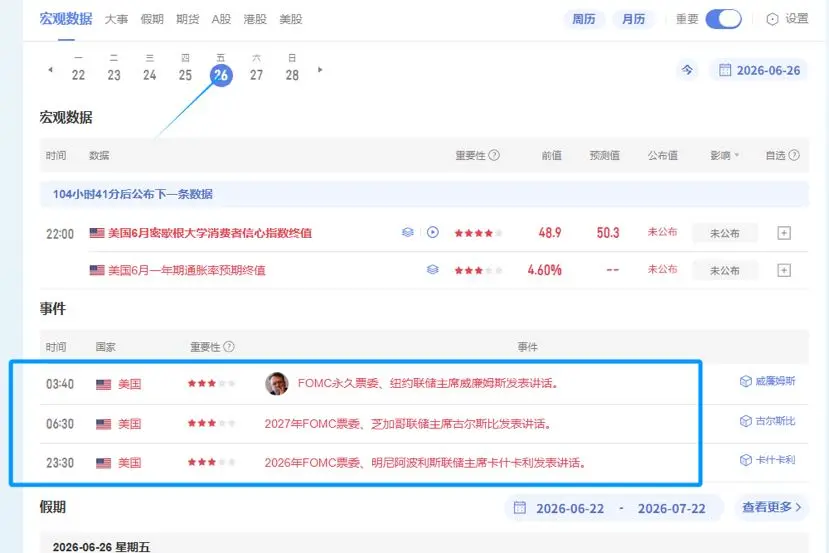Screen dimensions: 829x553
Task: Open 设置 with hexagon icon
Action: 787,19
